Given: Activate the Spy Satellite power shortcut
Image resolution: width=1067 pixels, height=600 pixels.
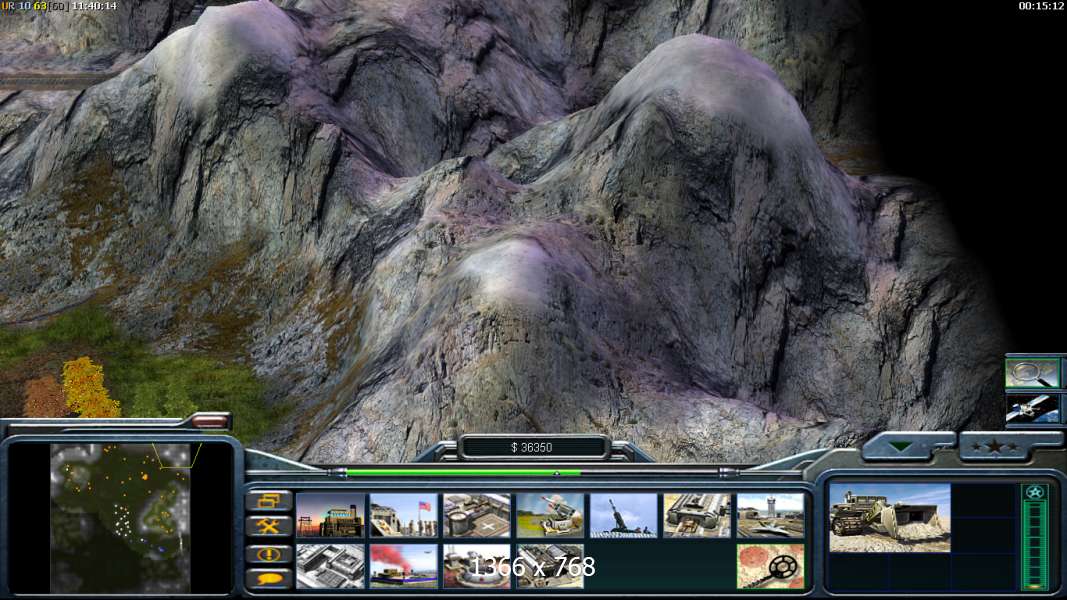Looking at the screenshot, I should 1033,410.
